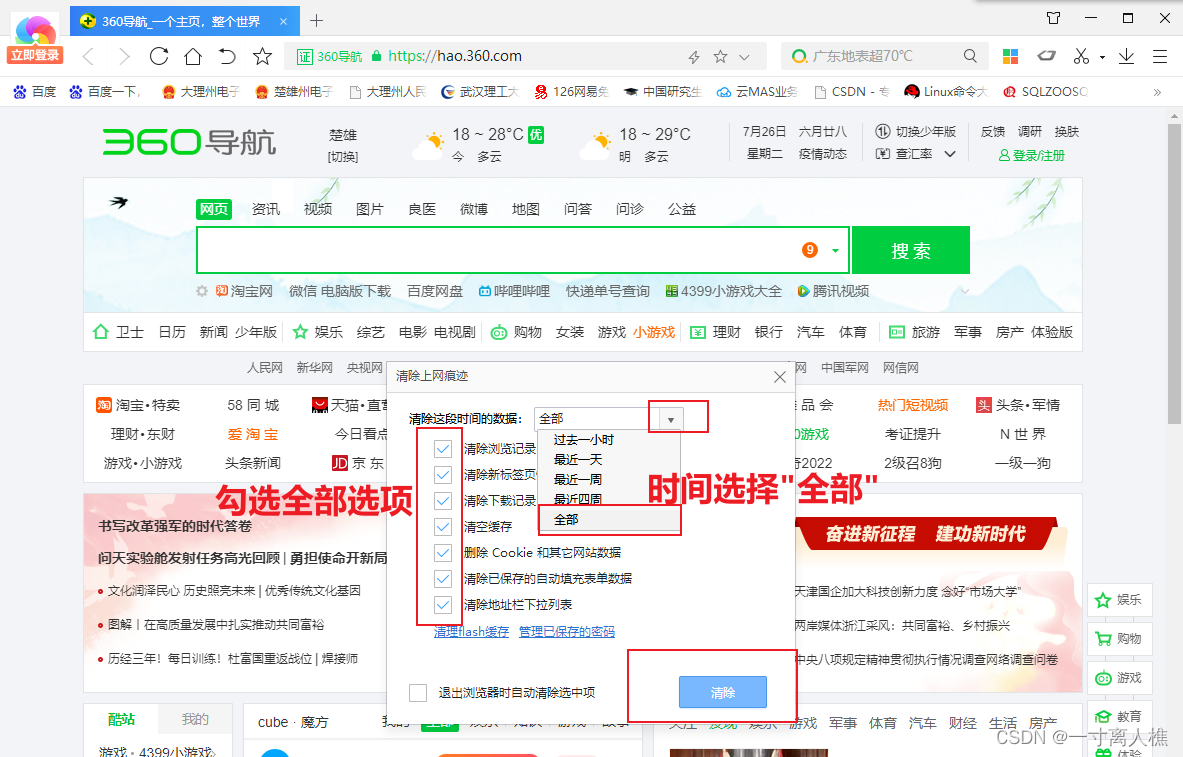
Task: Bookmark page with toolbar star icon
Action: pos(263,56)
